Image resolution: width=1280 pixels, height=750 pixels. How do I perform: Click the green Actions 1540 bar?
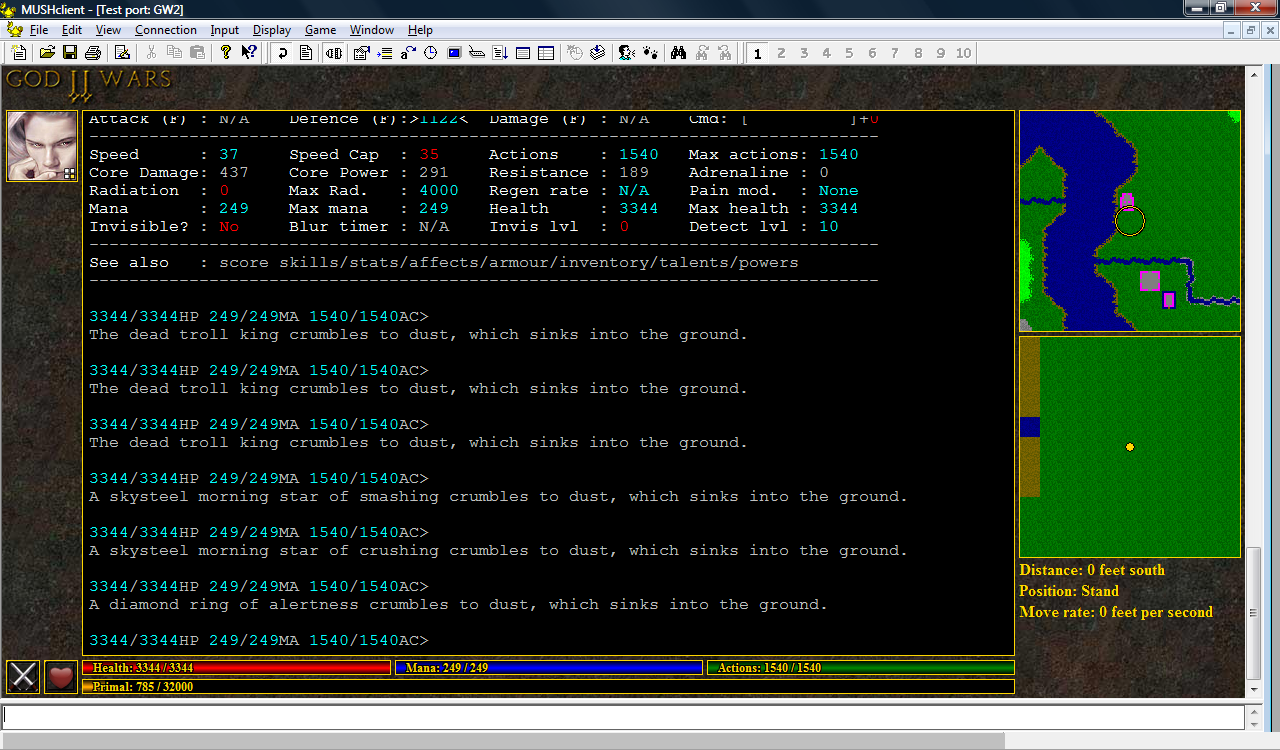coord(860,668)
